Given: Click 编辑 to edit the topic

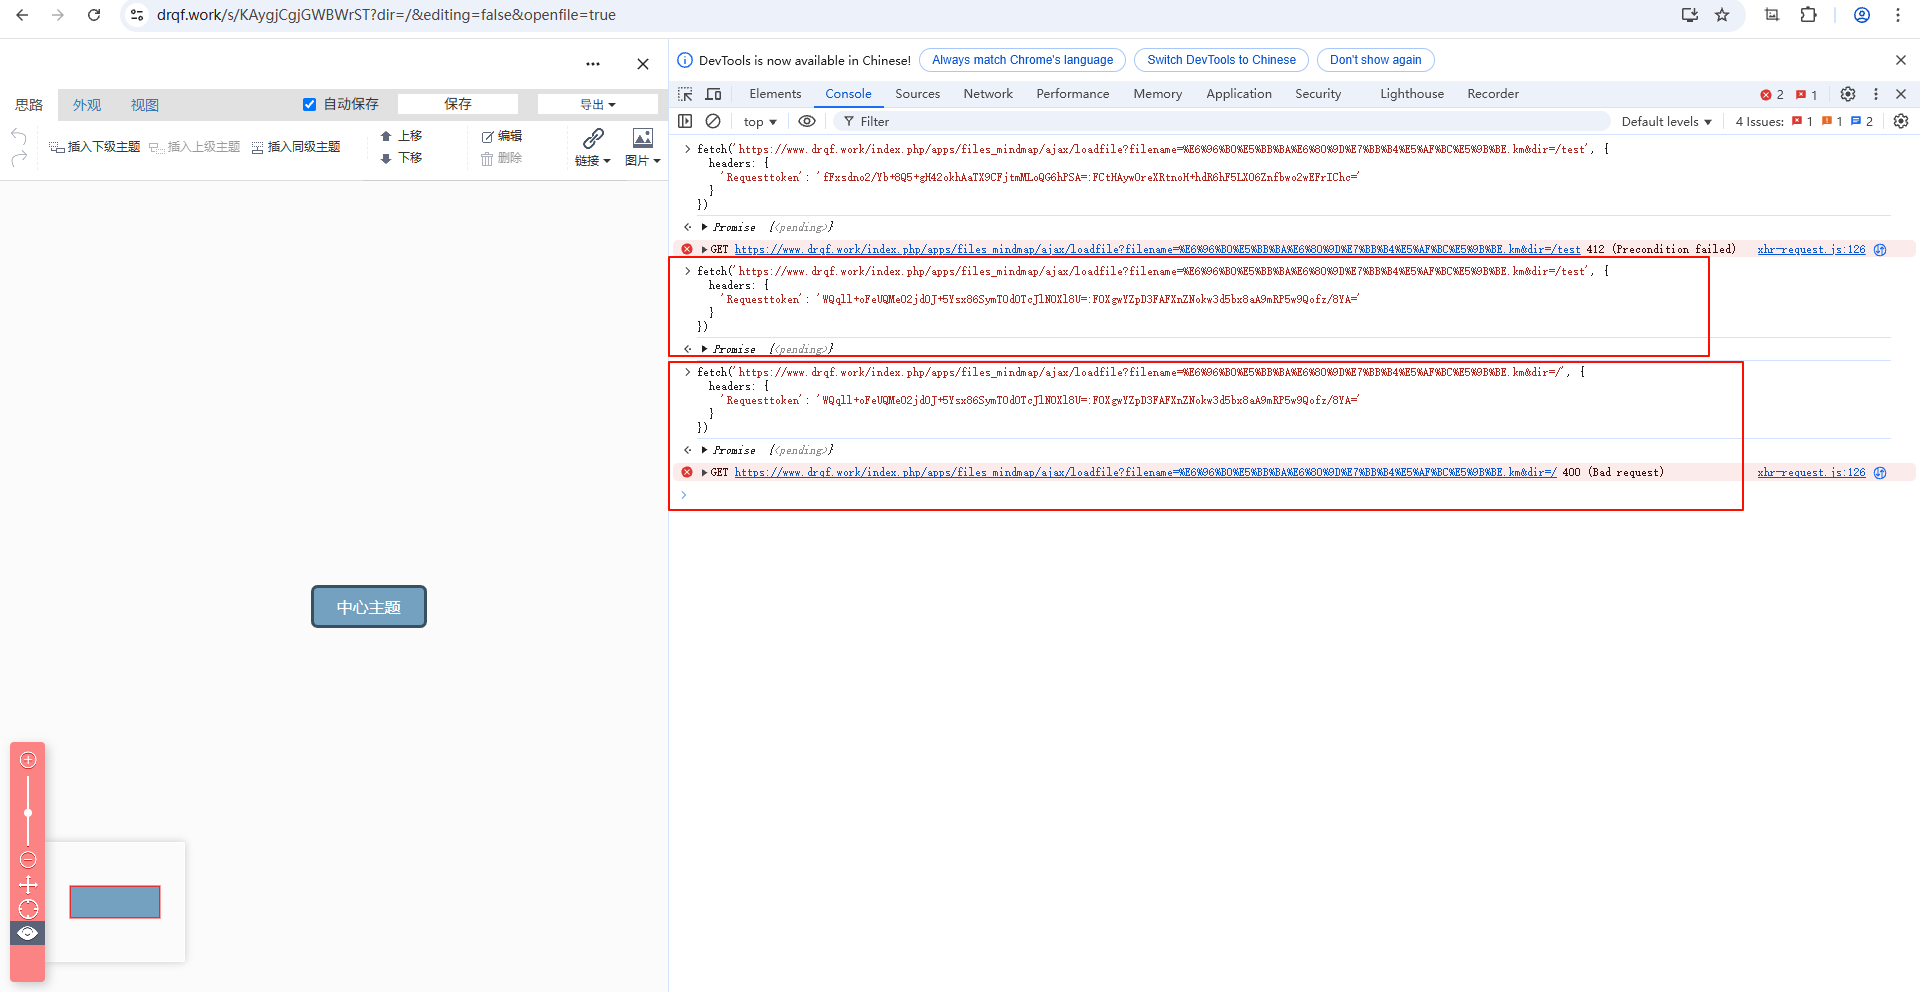Looking at the screenshot, I should click(502, 136).
